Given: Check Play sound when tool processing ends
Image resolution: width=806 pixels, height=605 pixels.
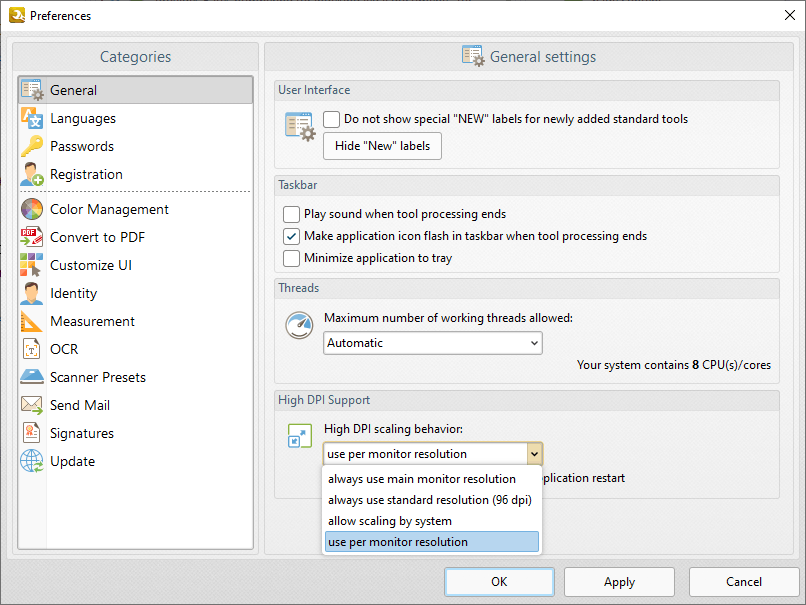Looking at the screenshot, I should click(291, 214).
